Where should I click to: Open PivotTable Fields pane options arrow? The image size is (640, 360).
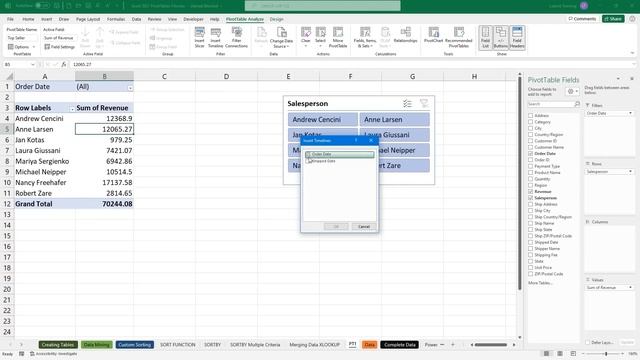[618, 79]
